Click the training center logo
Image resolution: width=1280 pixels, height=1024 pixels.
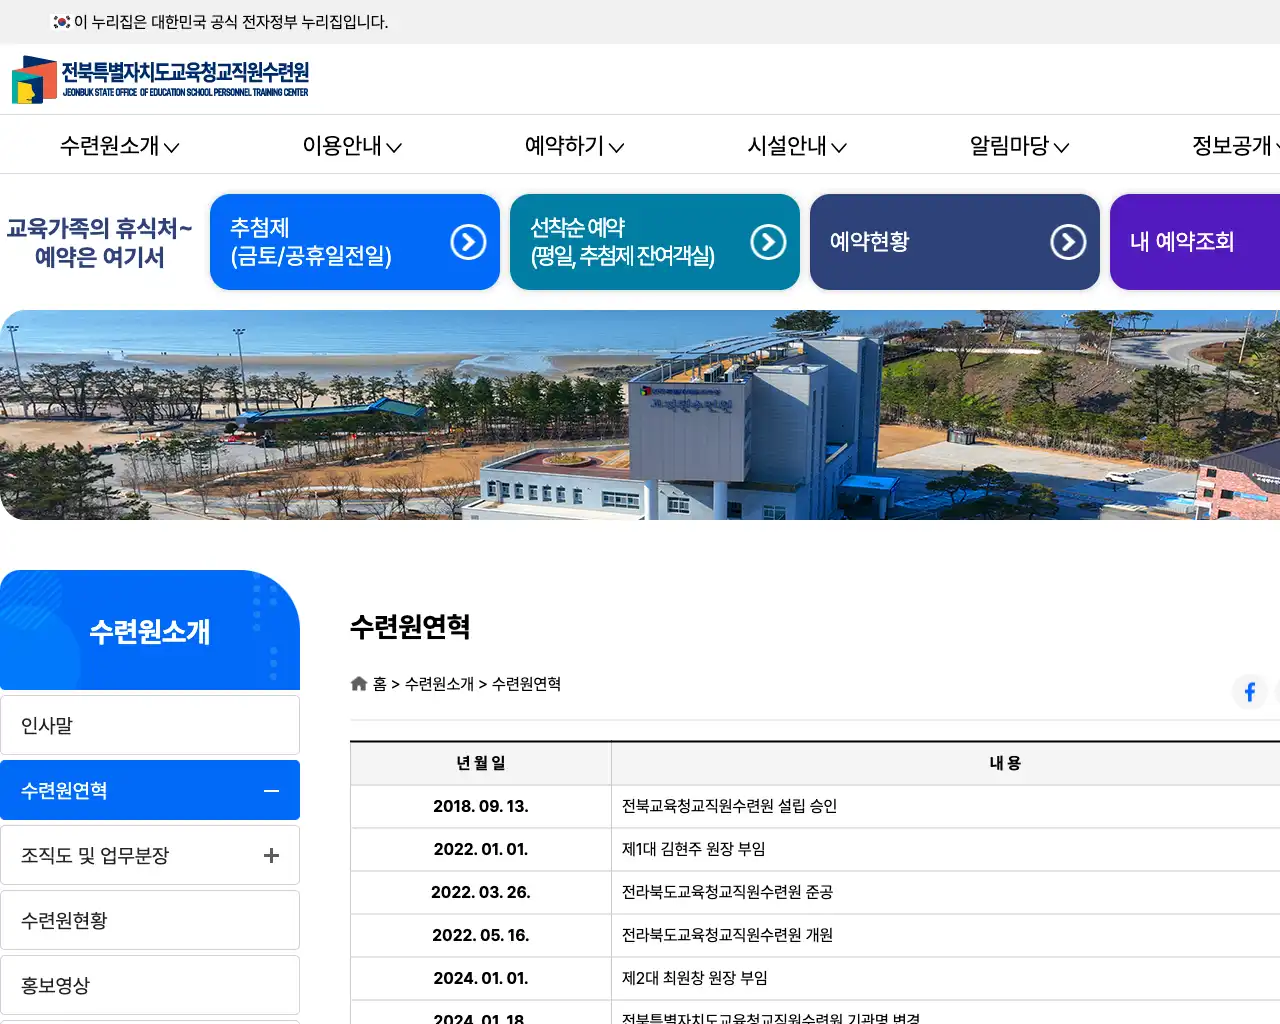point(160,79)
